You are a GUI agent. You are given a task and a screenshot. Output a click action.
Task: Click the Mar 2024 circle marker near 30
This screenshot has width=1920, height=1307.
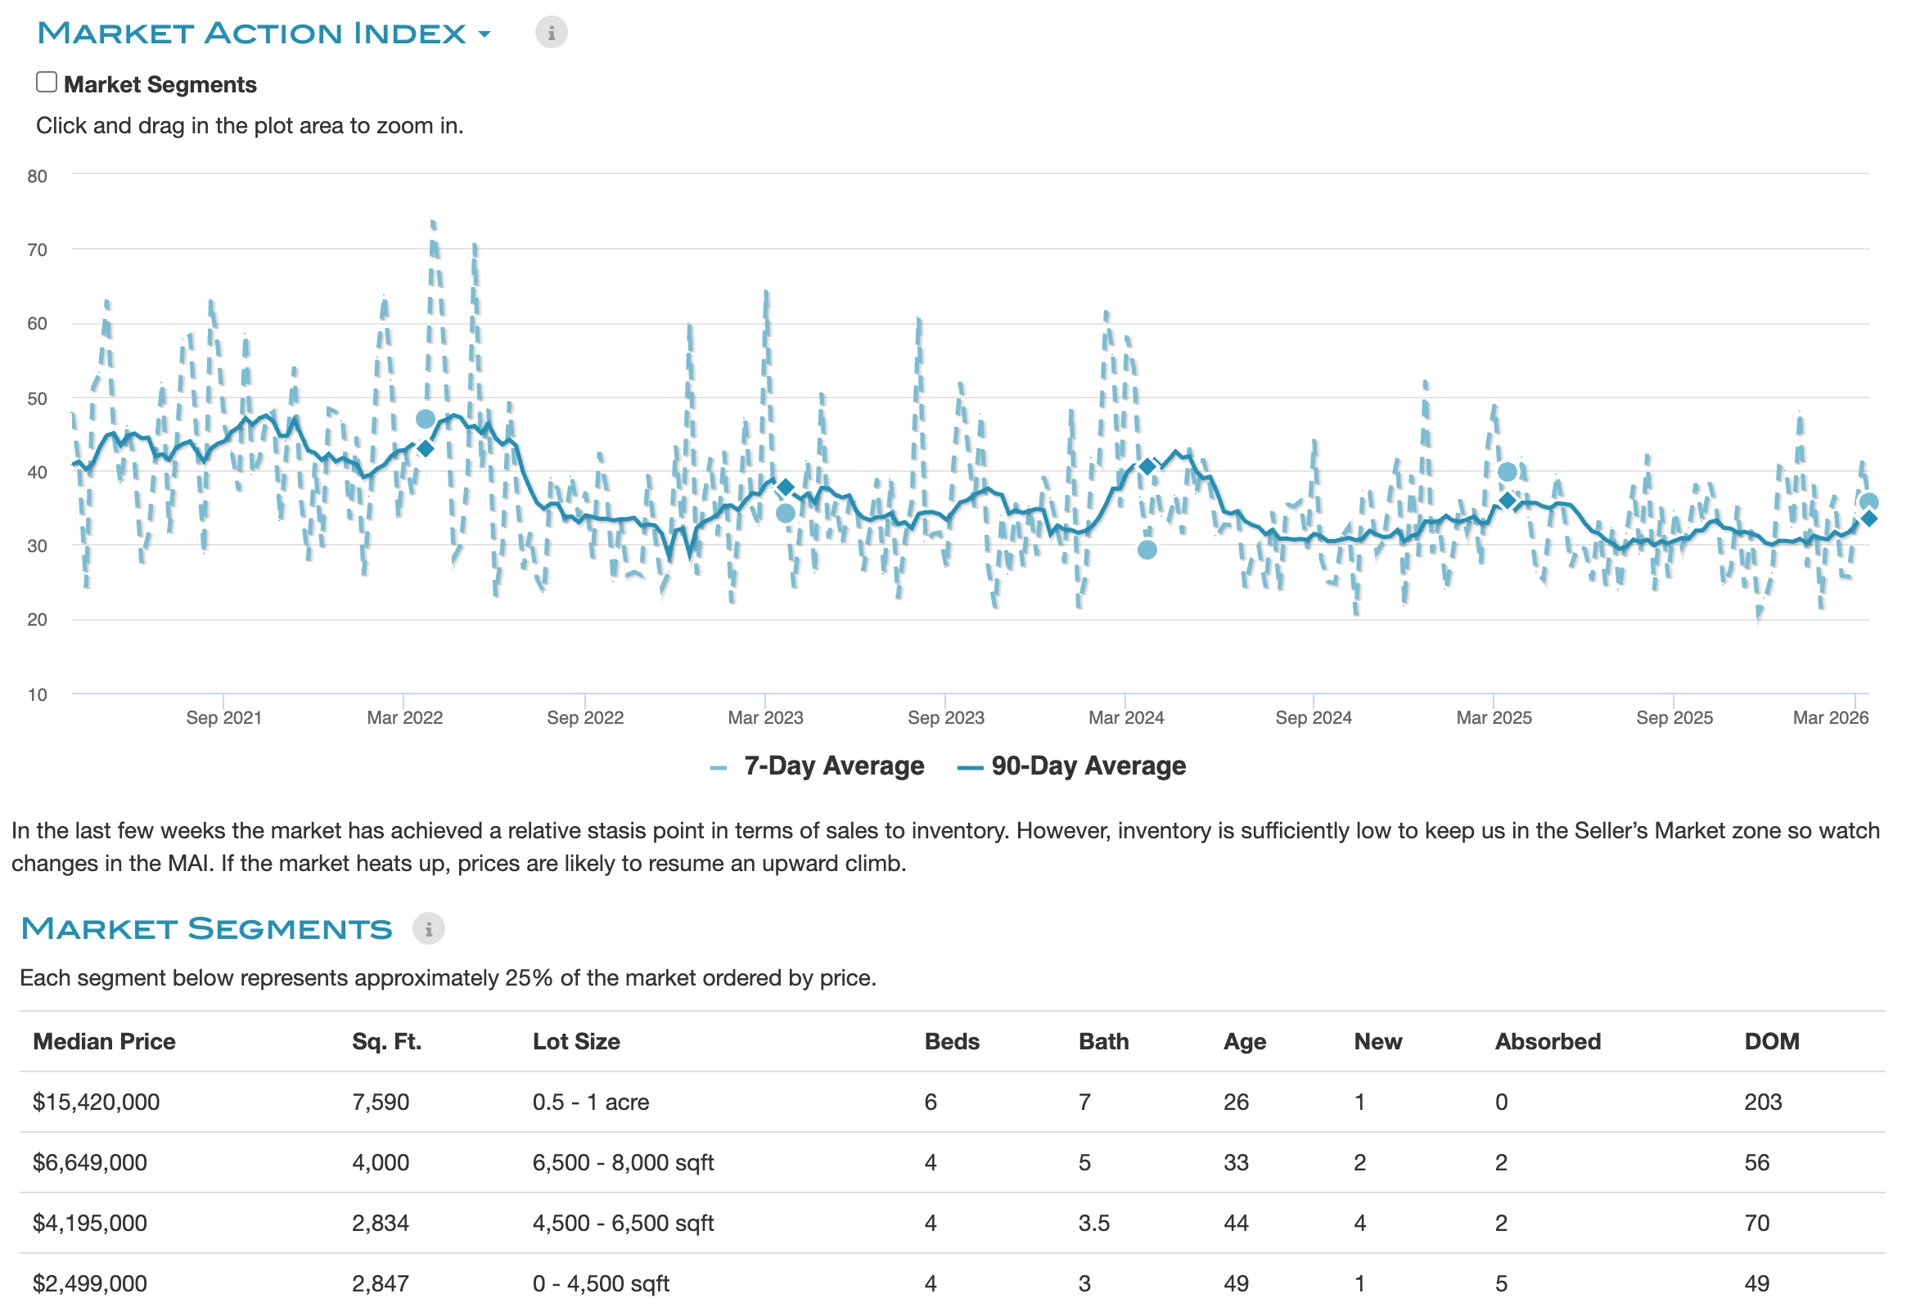tap(1147, 550)
